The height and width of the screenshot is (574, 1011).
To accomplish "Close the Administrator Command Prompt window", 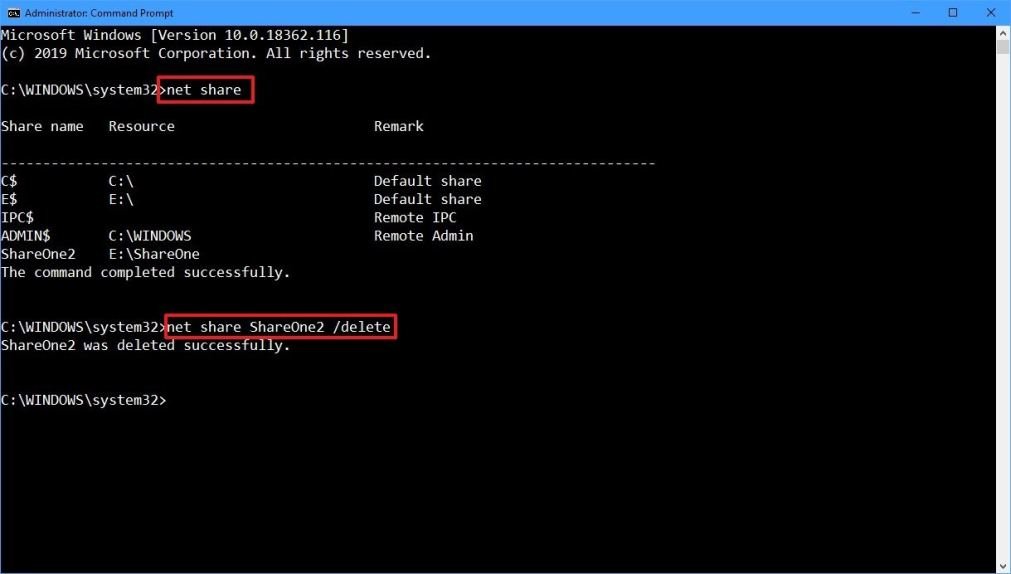I will (x=989, y=12).
